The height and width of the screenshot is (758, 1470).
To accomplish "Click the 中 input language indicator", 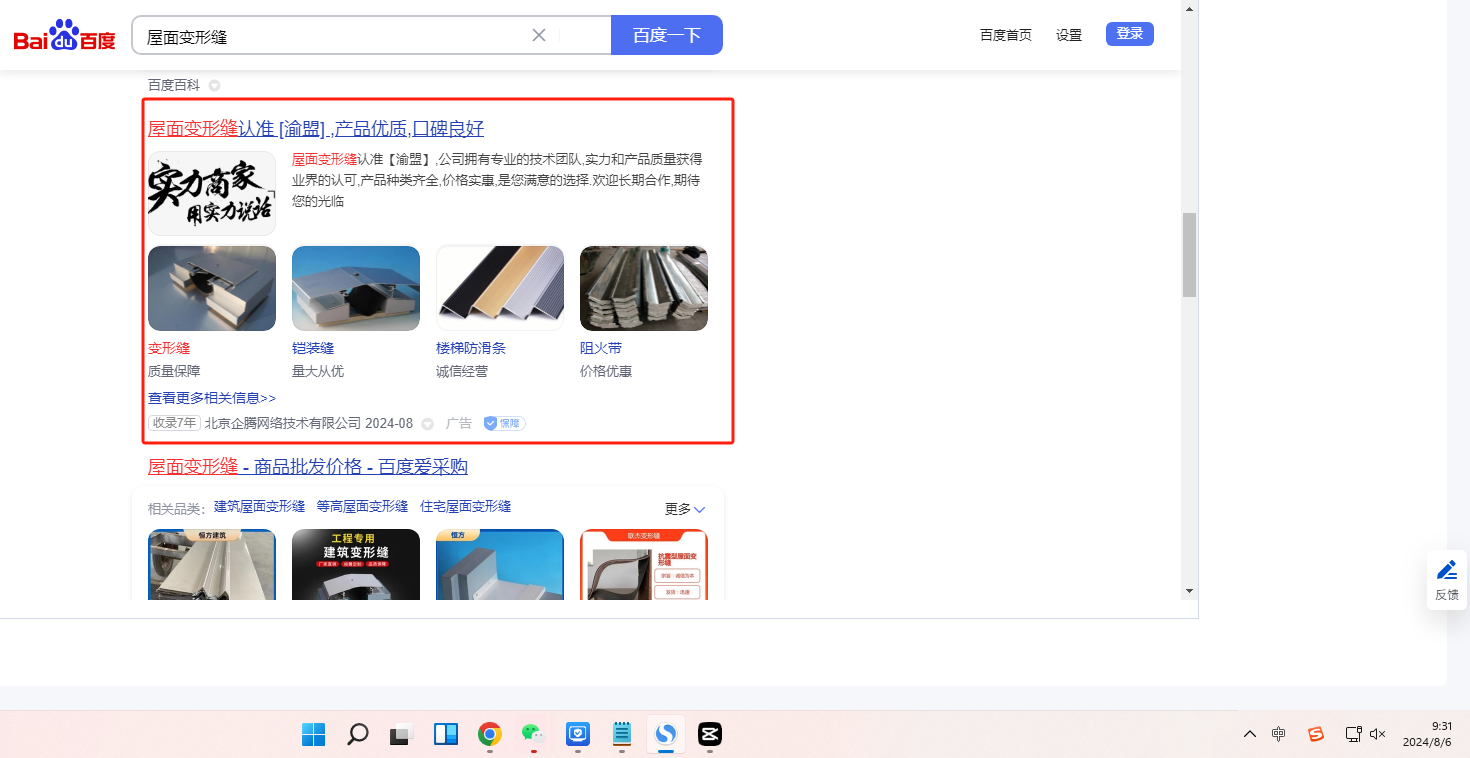I will point(1278,734).
